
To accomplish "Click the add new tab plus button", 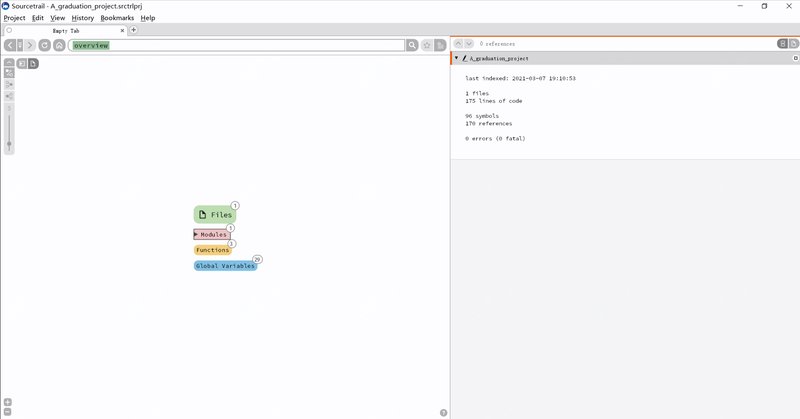I will 134,30.
